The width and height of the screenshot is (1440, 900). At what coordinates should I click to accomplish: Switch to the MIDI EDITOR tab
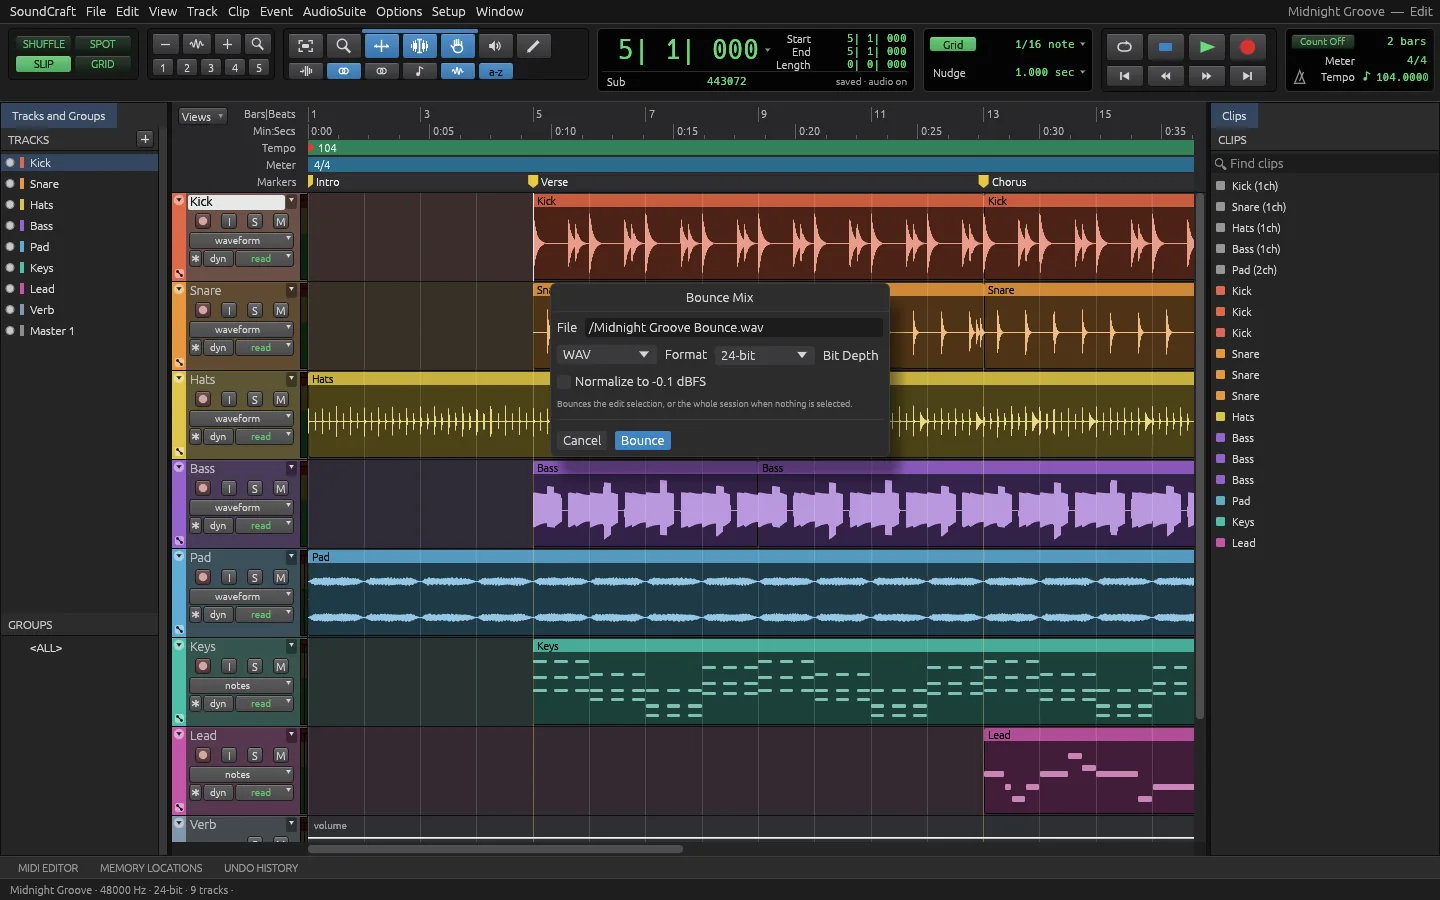point(48,868)
